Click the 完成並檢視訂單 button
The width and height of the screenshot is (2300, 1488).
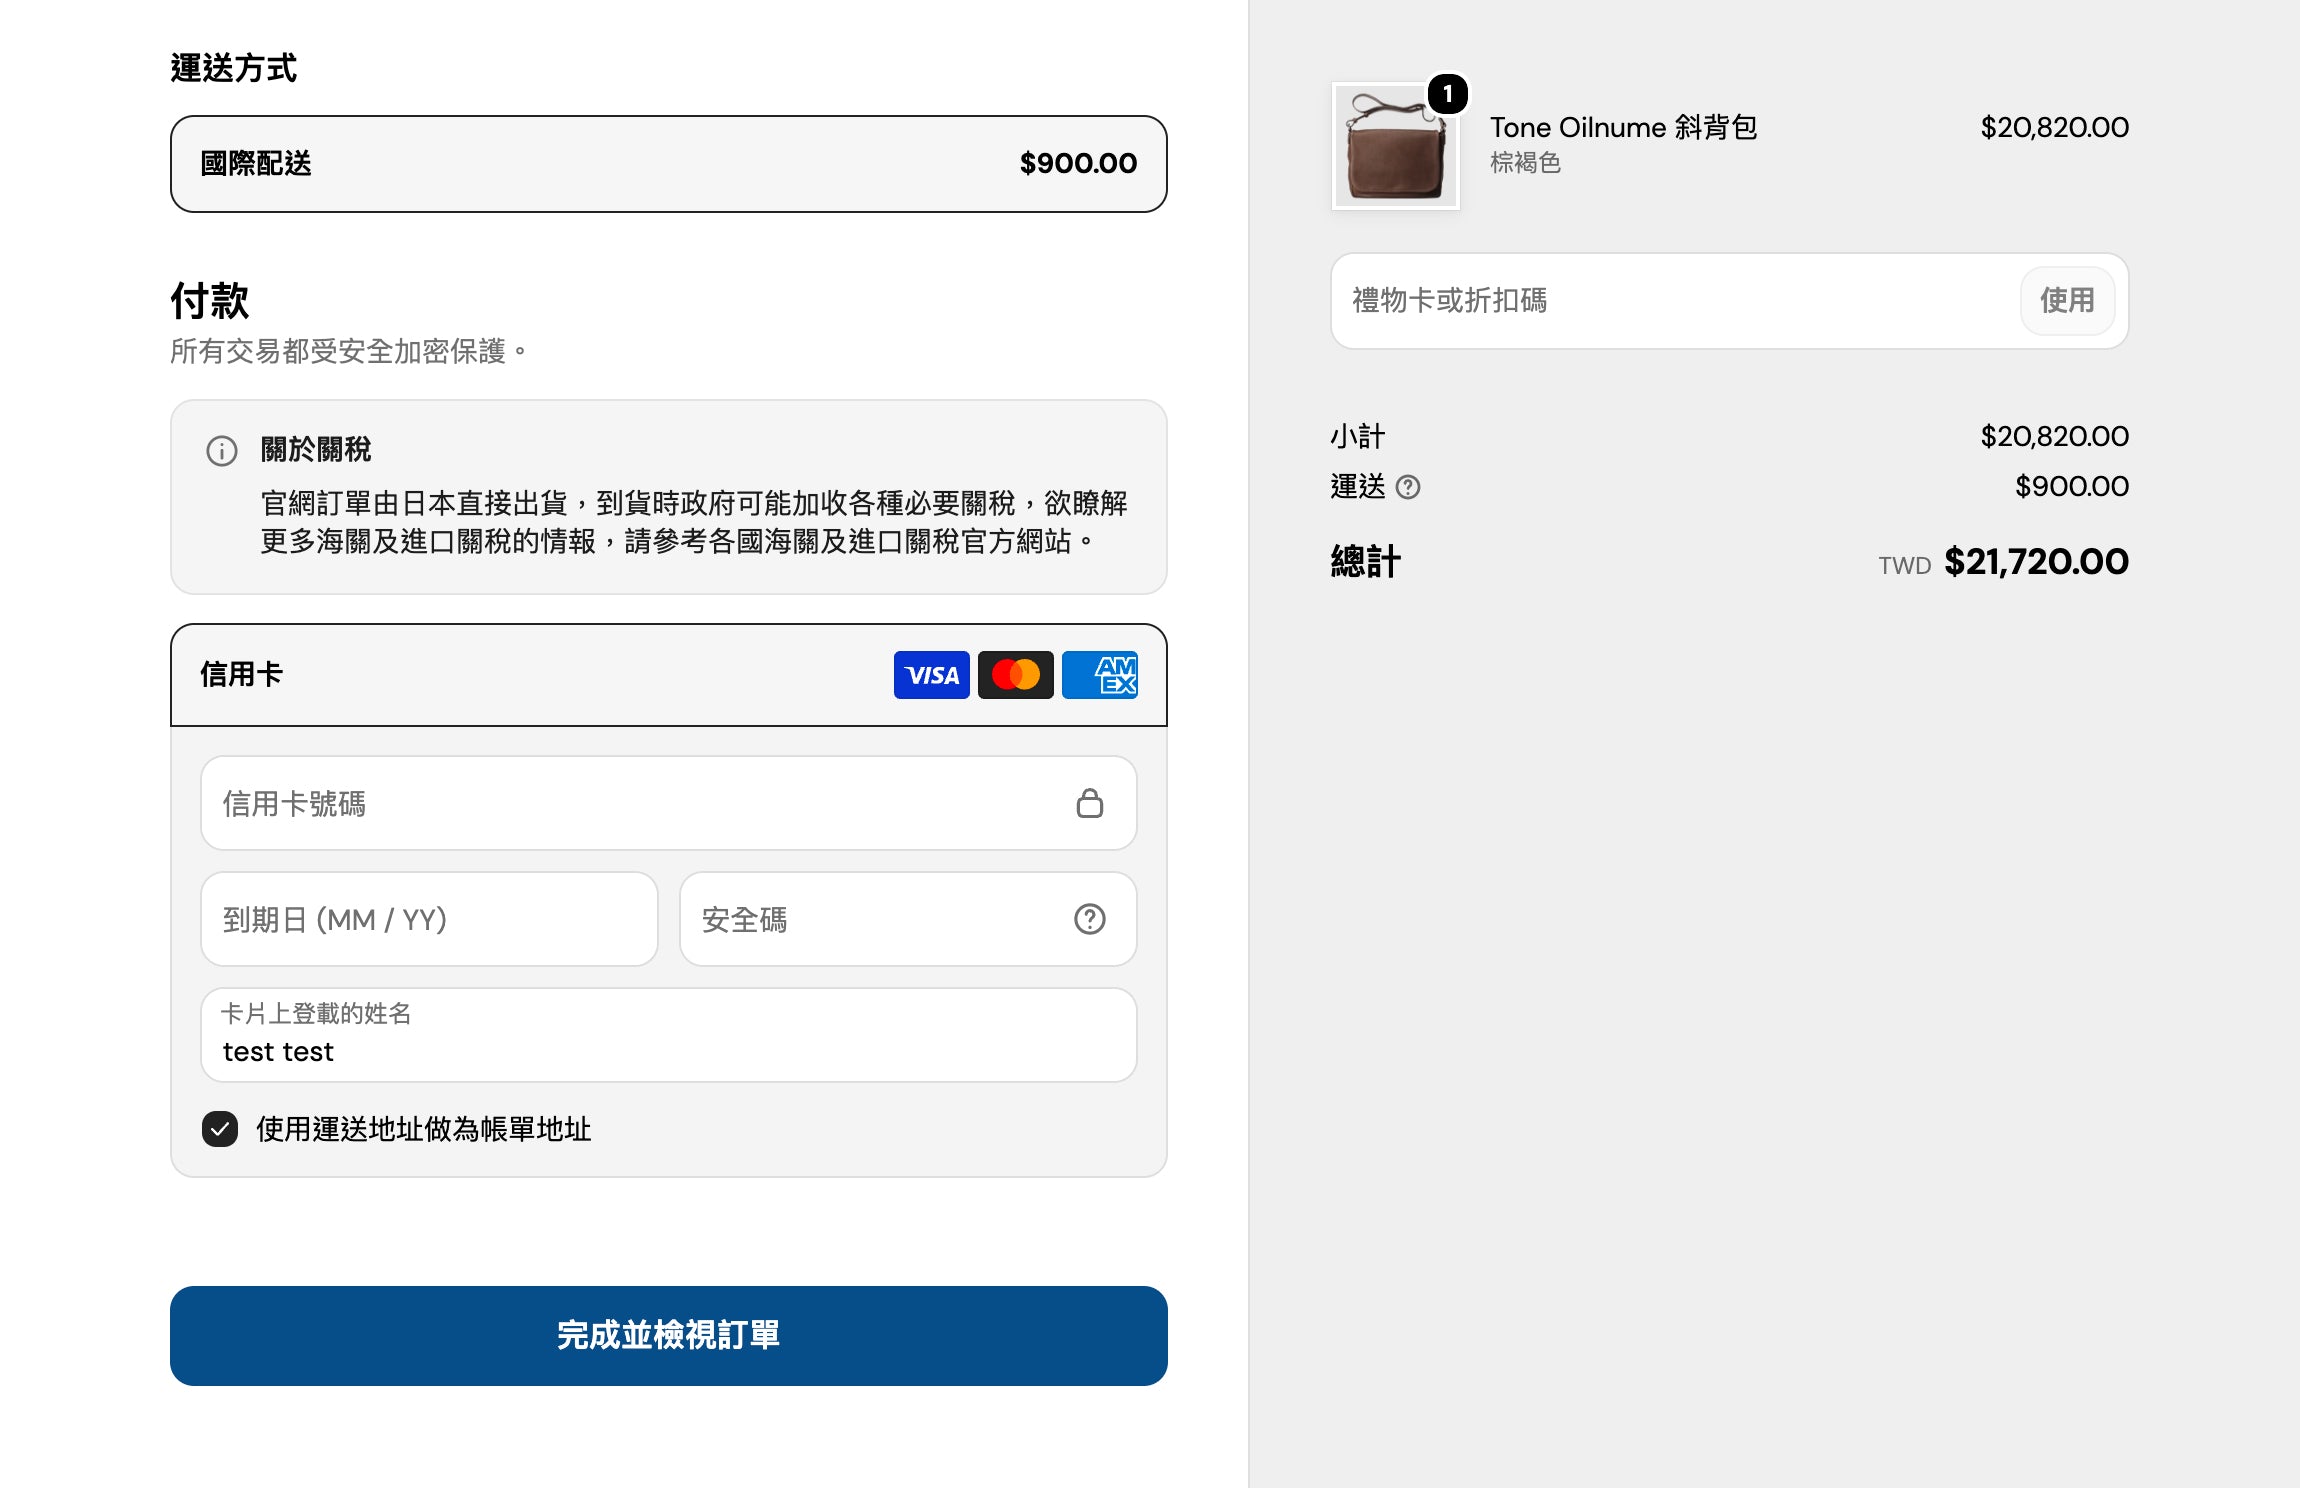[x=669, y=1335]
